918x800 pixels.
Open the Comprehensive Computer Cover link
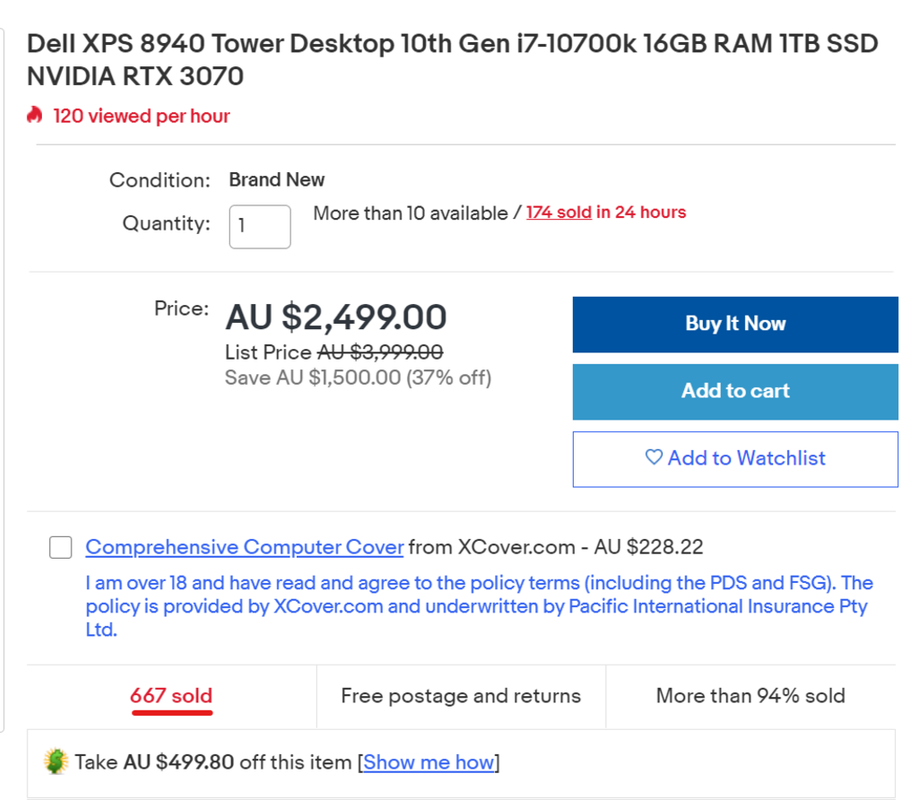[244, 547]
